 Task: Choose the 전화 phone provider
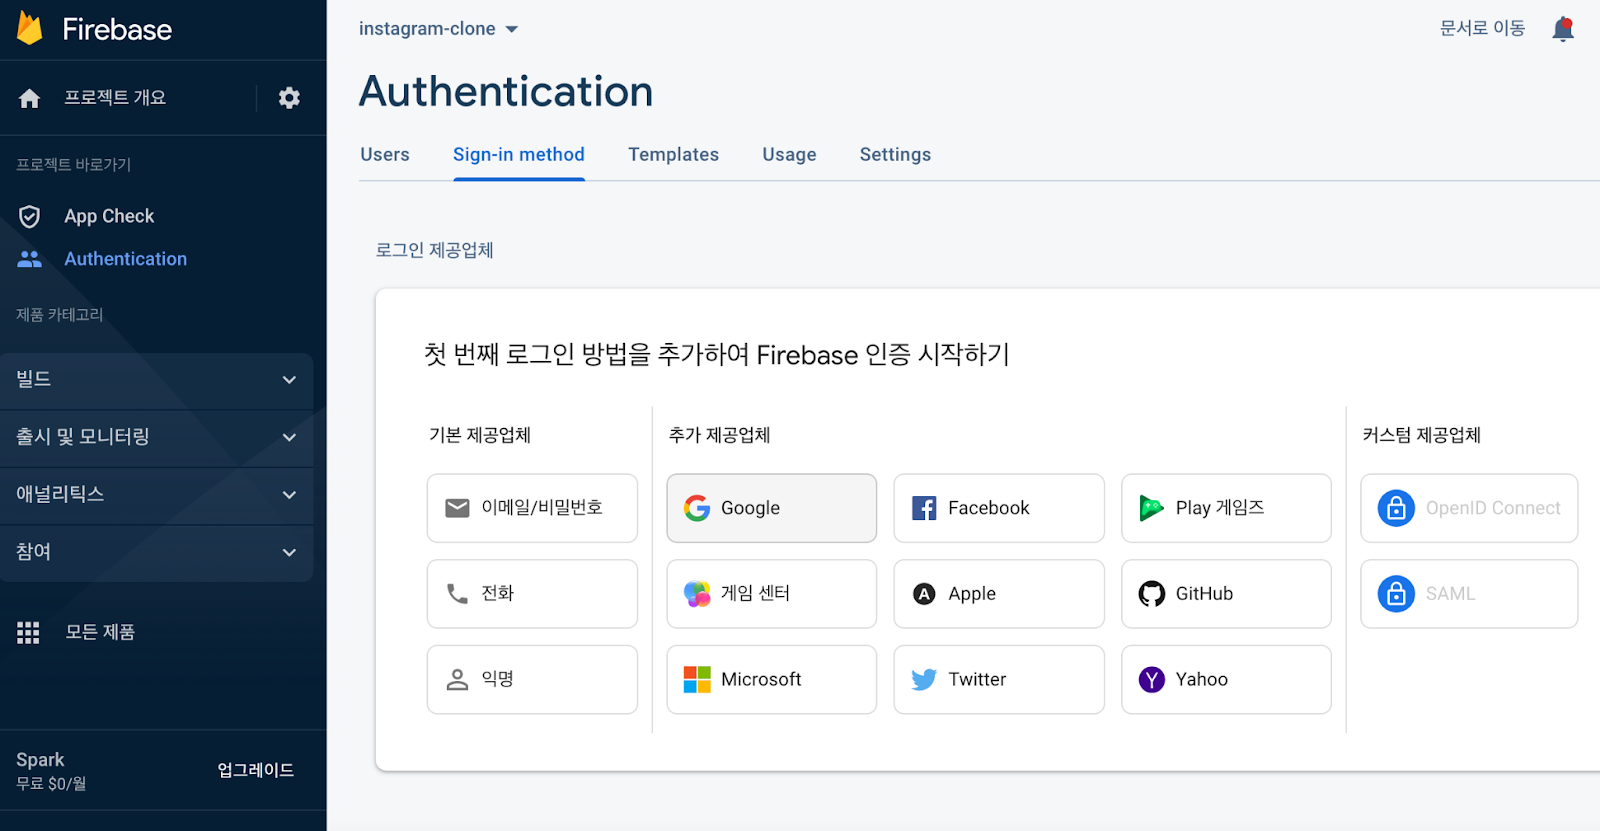pos(532,594)
